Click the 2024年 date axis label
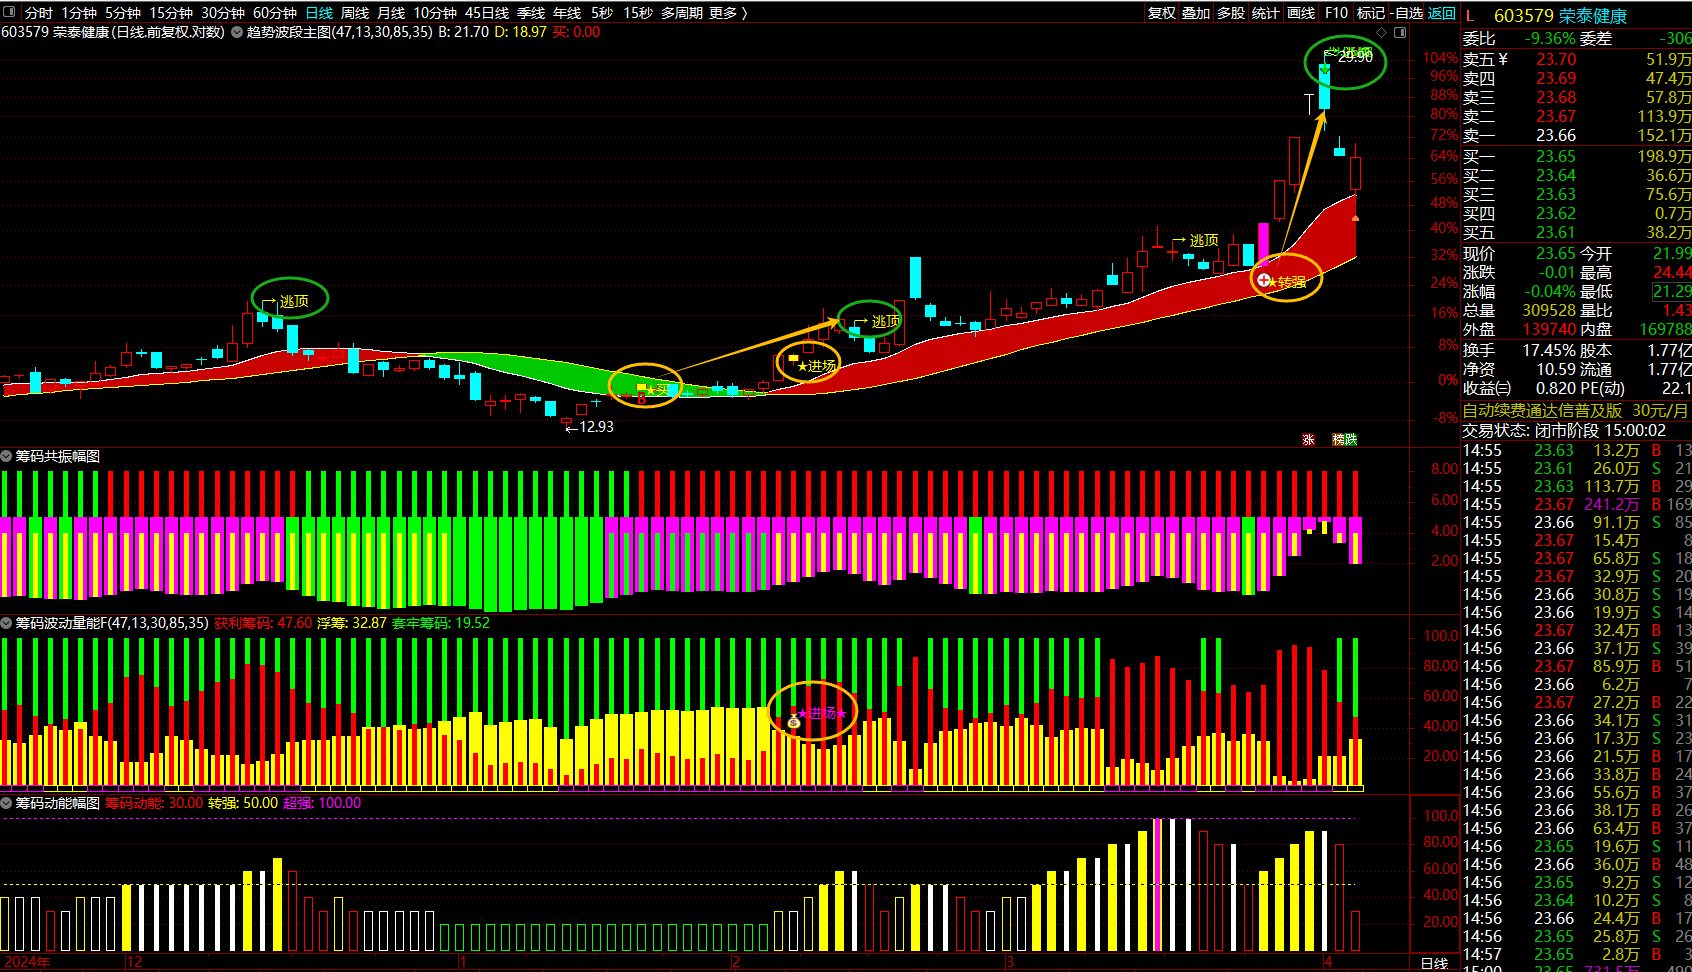1692x972 pixels. tap(27, 962)
